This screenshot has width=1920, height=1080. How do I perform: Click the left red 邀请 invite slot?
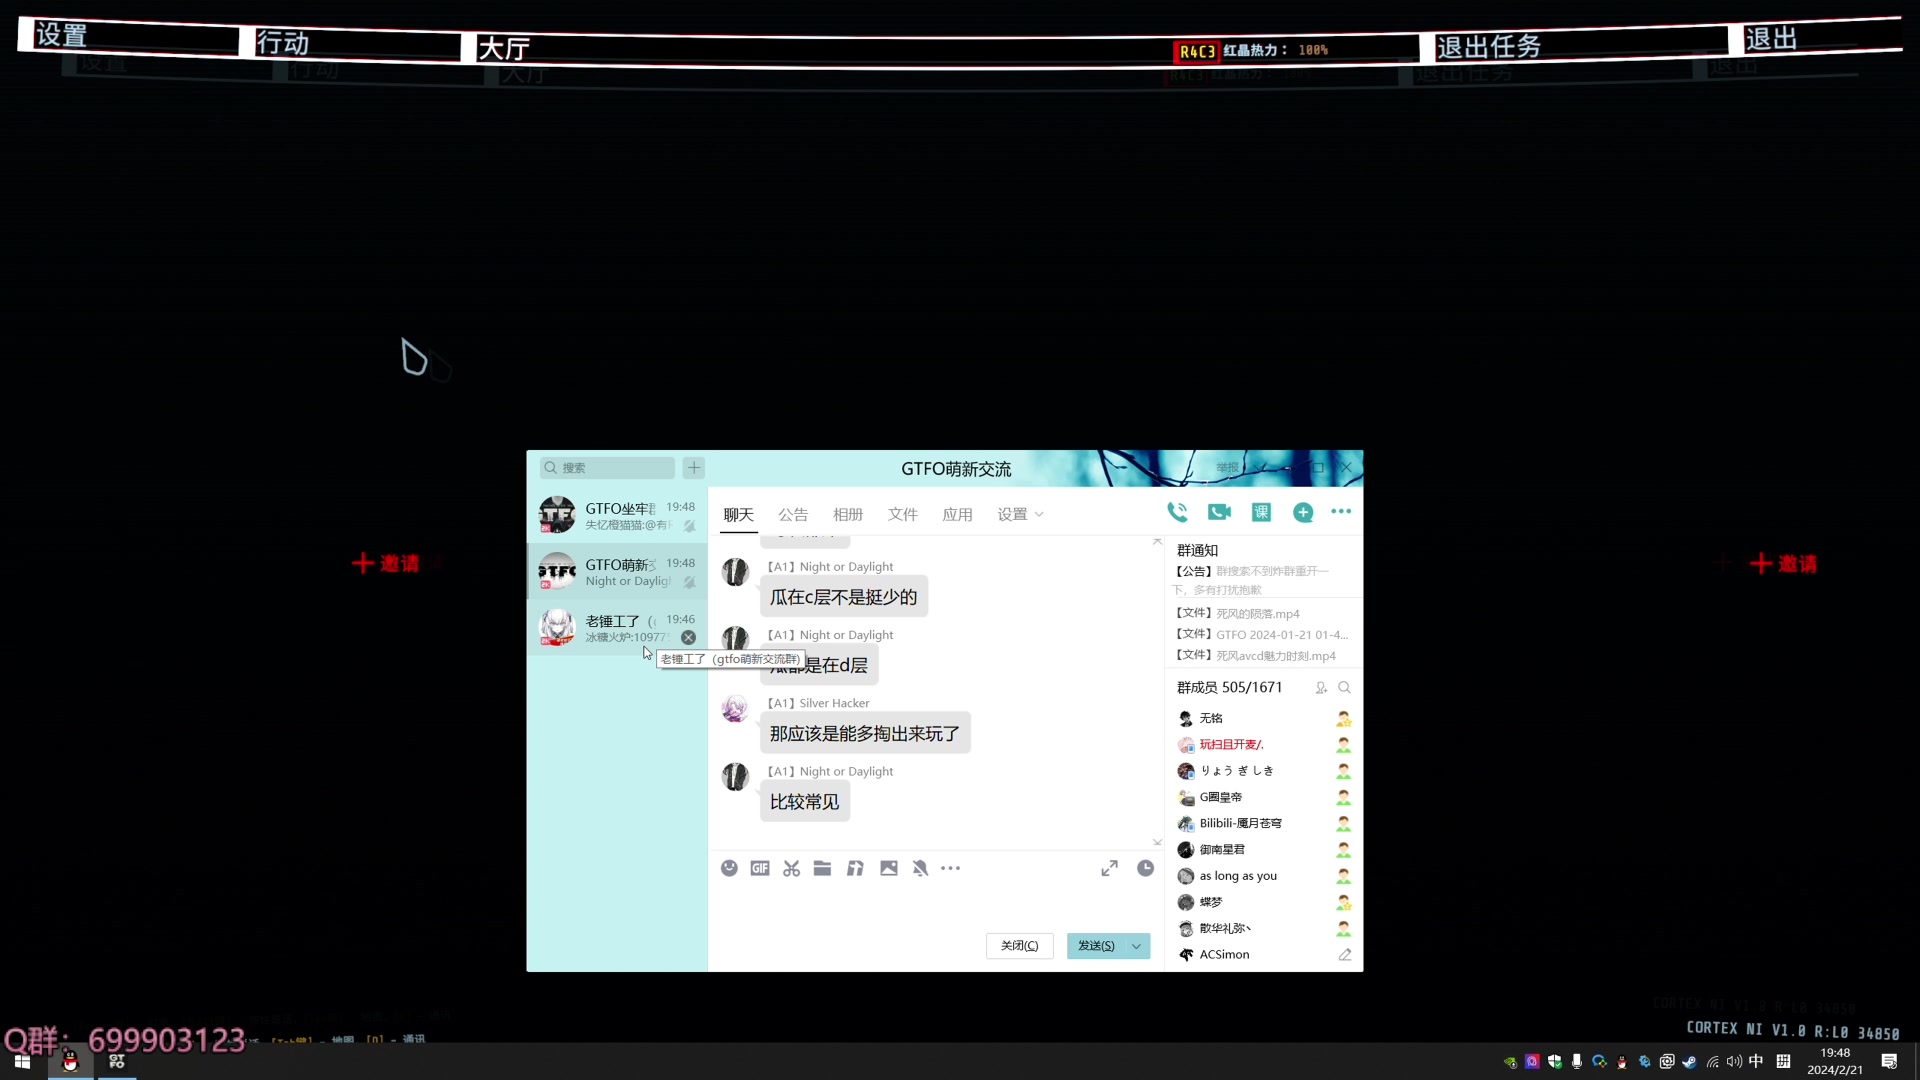(x=385, y=563)
